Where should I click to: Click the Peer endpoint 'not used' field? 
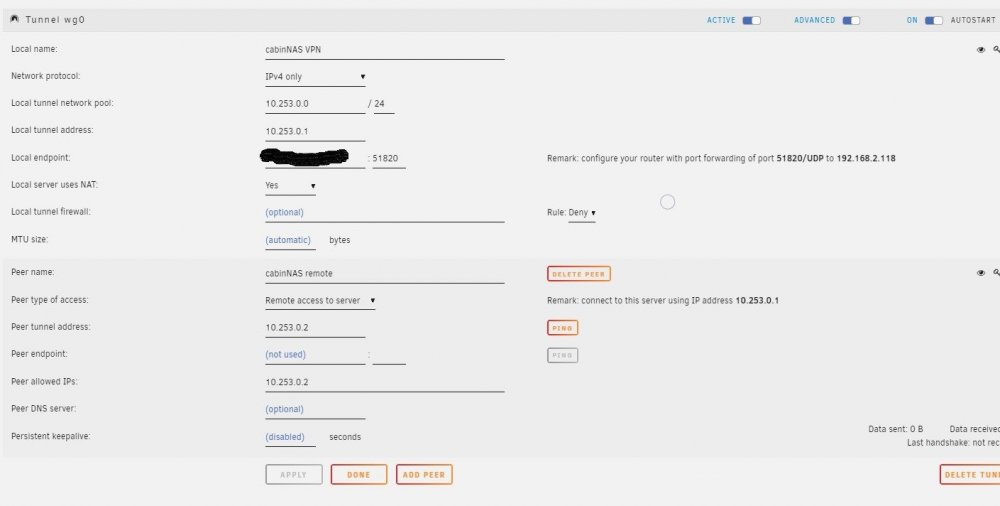(x=315, y=355)
